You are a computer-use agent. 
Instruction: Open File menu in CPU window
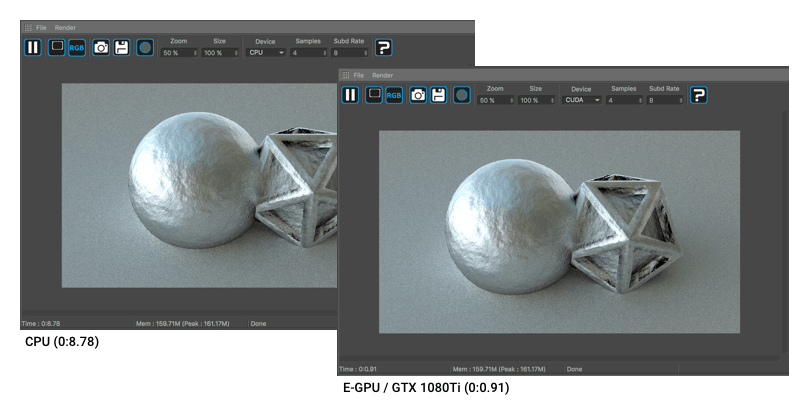pyautogui.click(x=41, y=27)
